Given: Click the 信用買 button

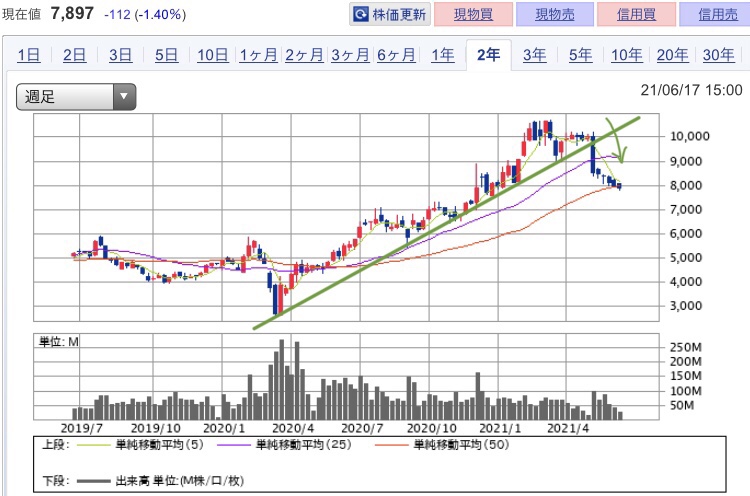Looking at the screenshot, I should tap(636, 14).
